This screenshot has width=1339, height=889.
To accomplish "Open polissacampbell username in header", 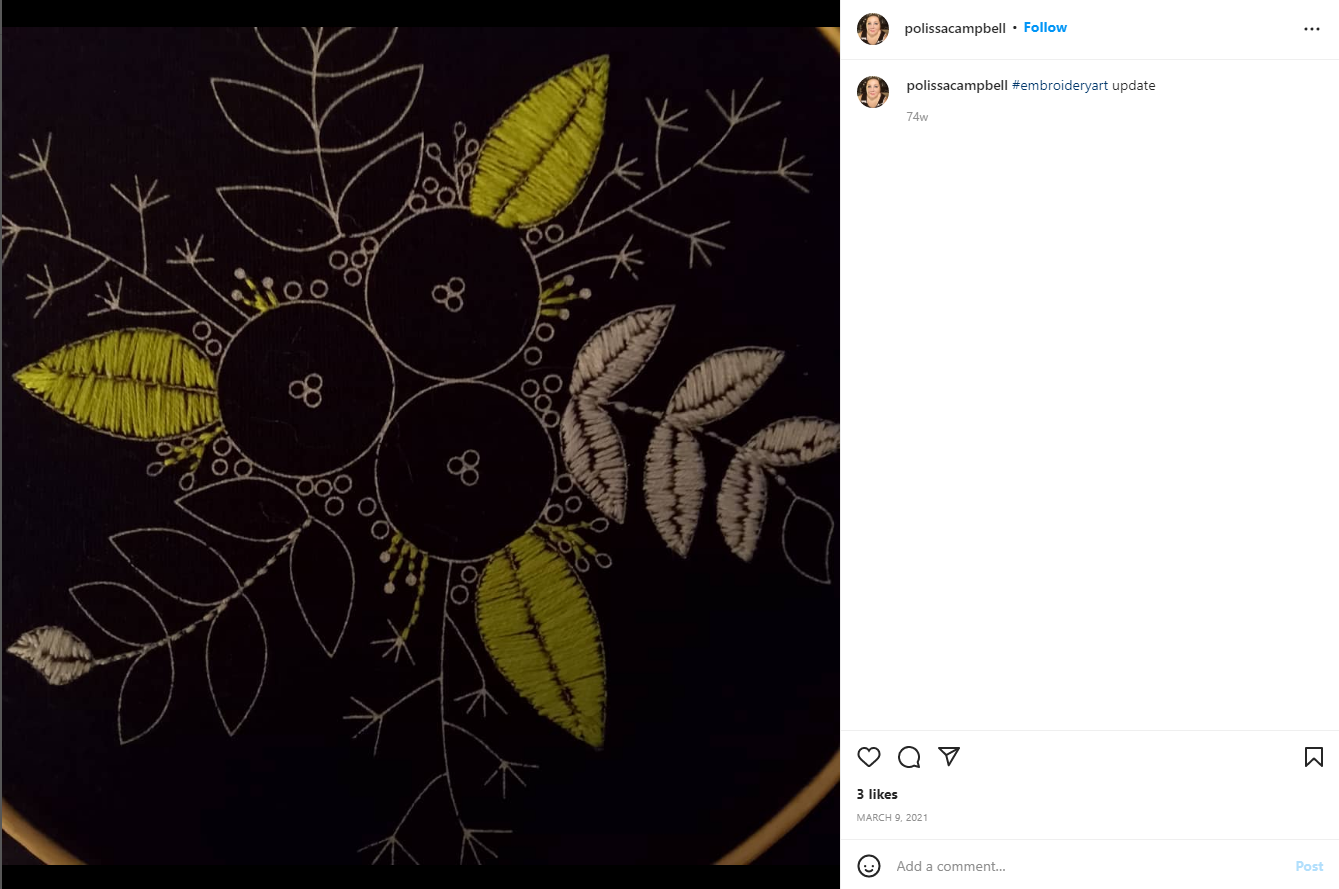I will click(955, 28).
